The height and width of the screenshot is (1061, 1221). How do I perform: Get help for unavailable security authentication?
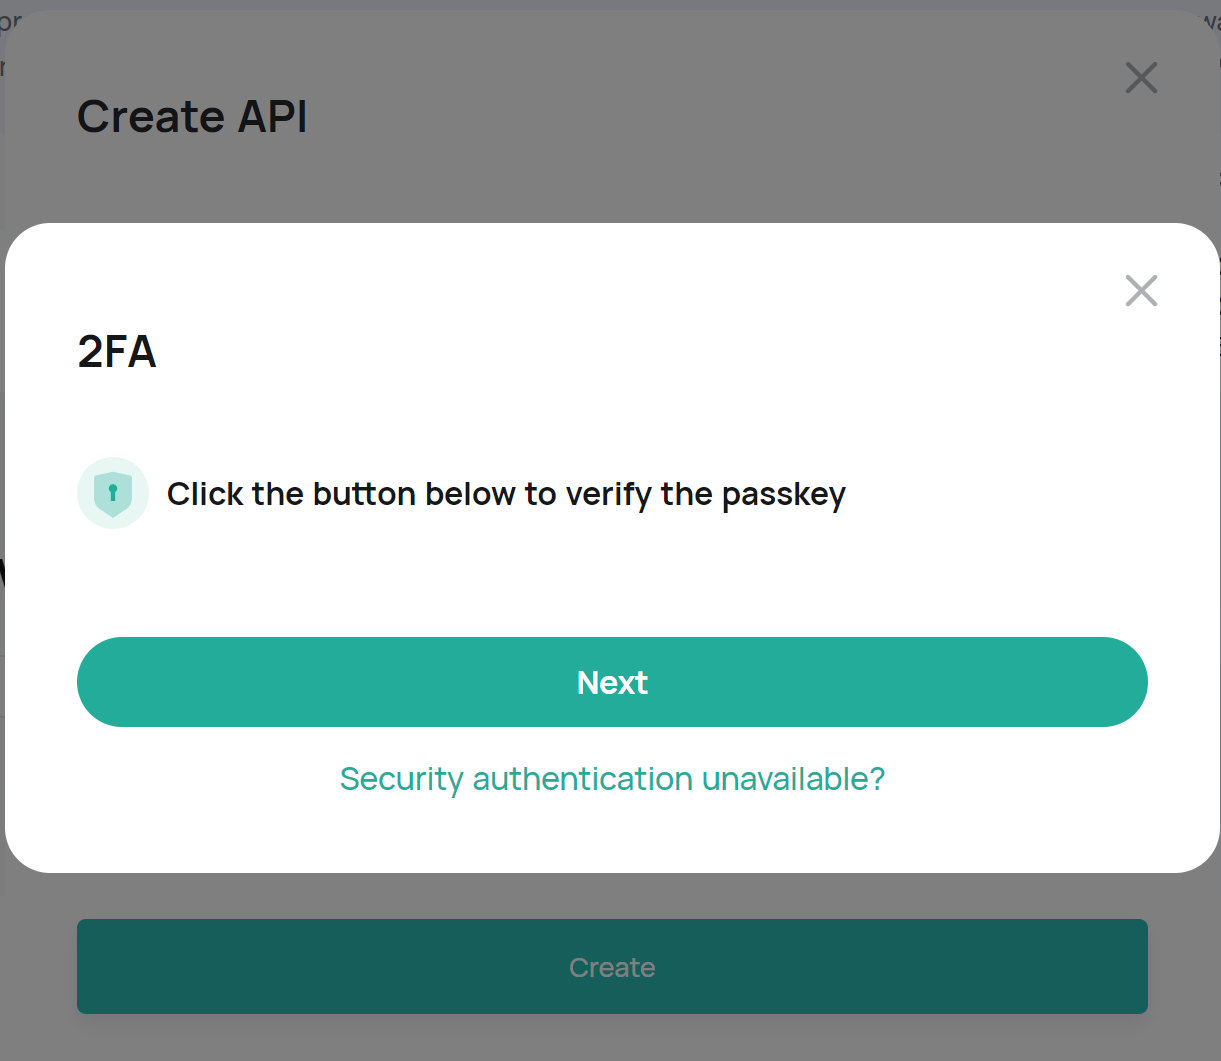pos(612,779)
